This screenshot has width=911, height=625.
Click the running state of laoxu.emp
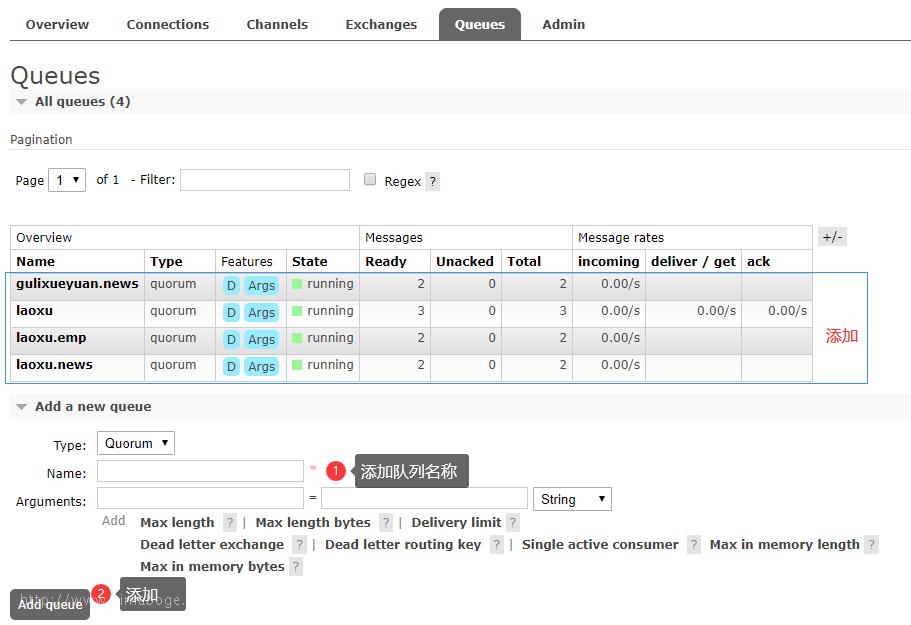click(323, 338)
